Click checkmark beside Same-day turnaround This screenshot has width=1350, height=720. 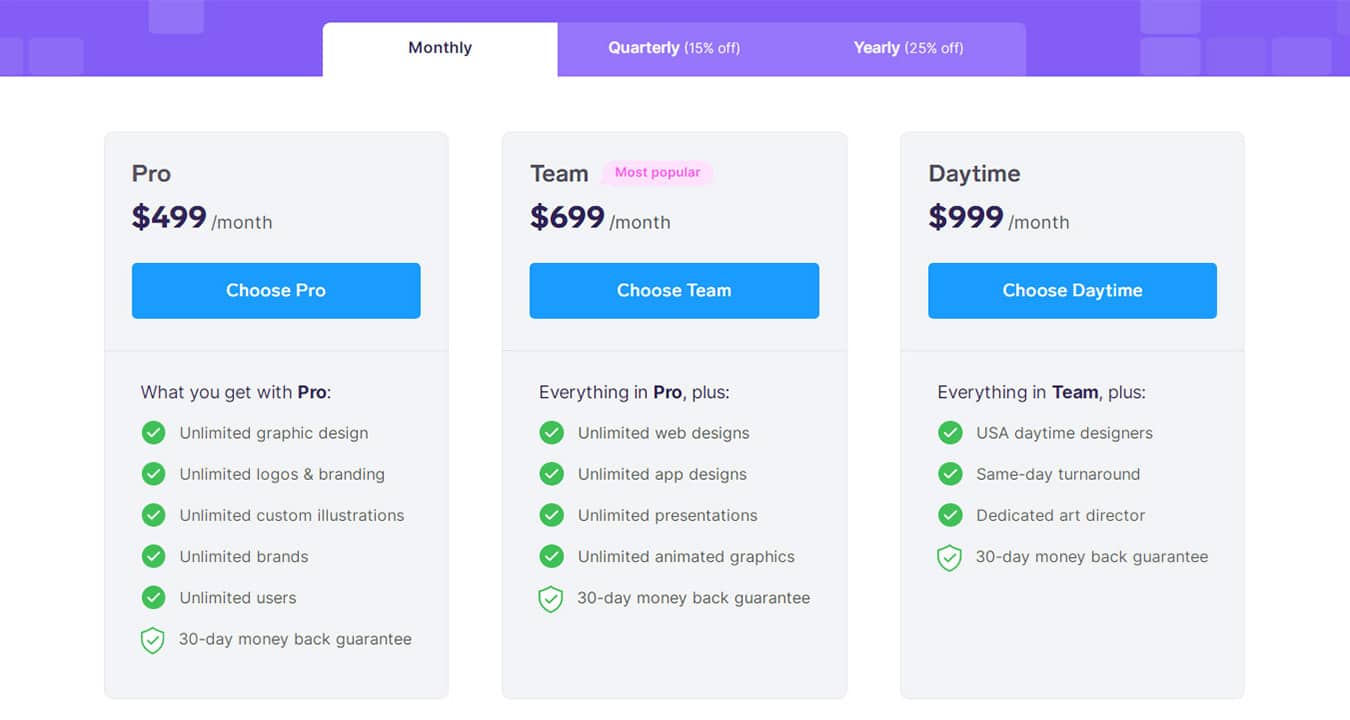click(x=950, y=474)
